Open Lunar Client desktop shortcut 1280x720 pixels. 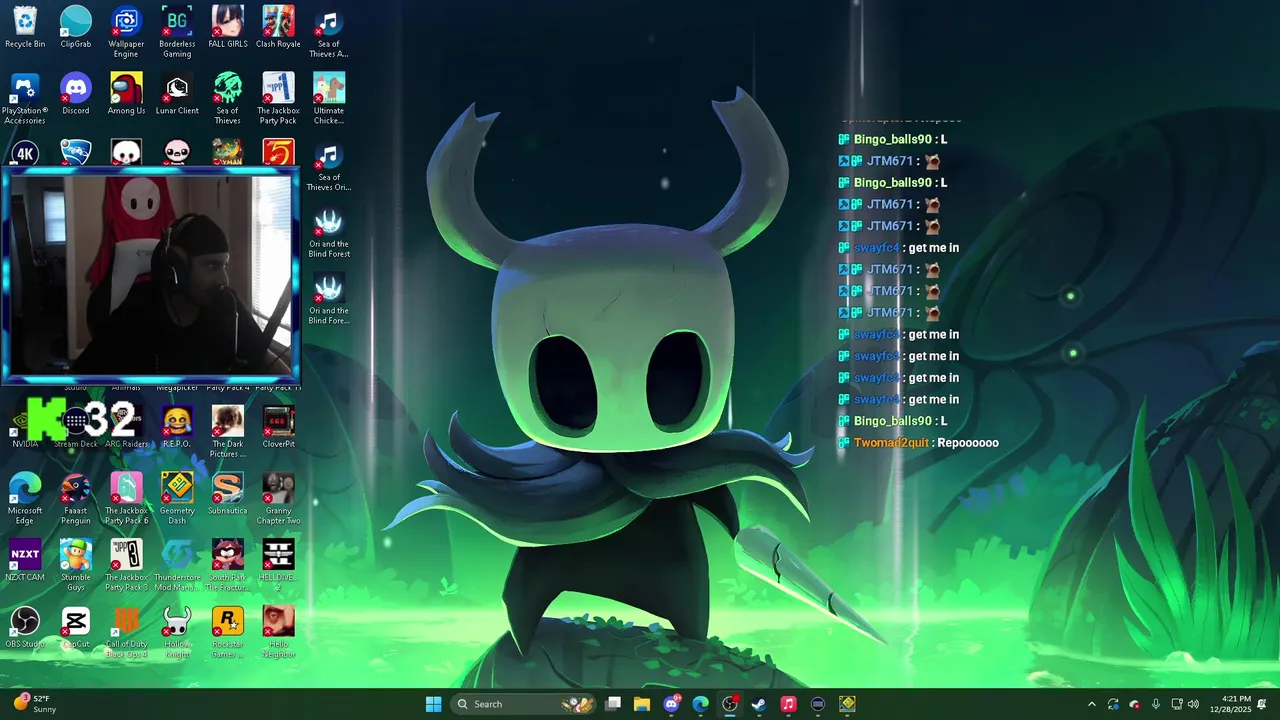click(177, 94)
